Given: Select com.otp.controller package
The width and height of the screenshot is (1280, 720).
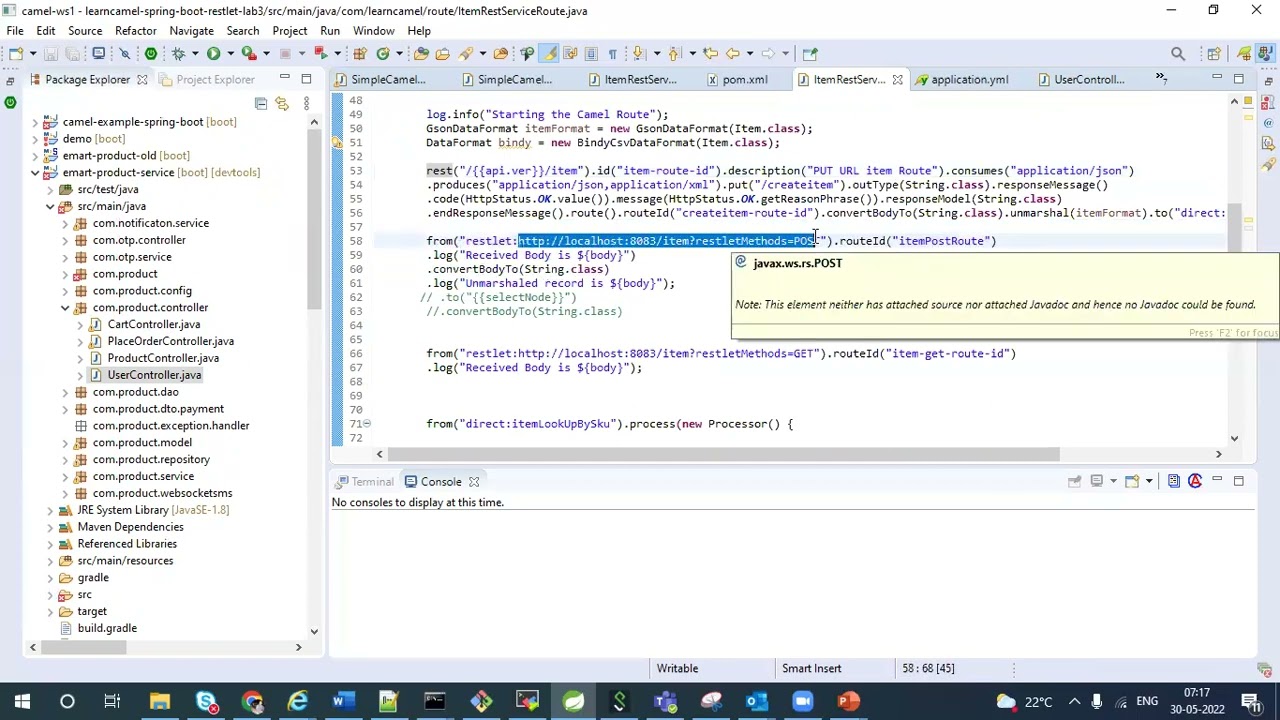Looking at the screenshot, I should 130,240.
